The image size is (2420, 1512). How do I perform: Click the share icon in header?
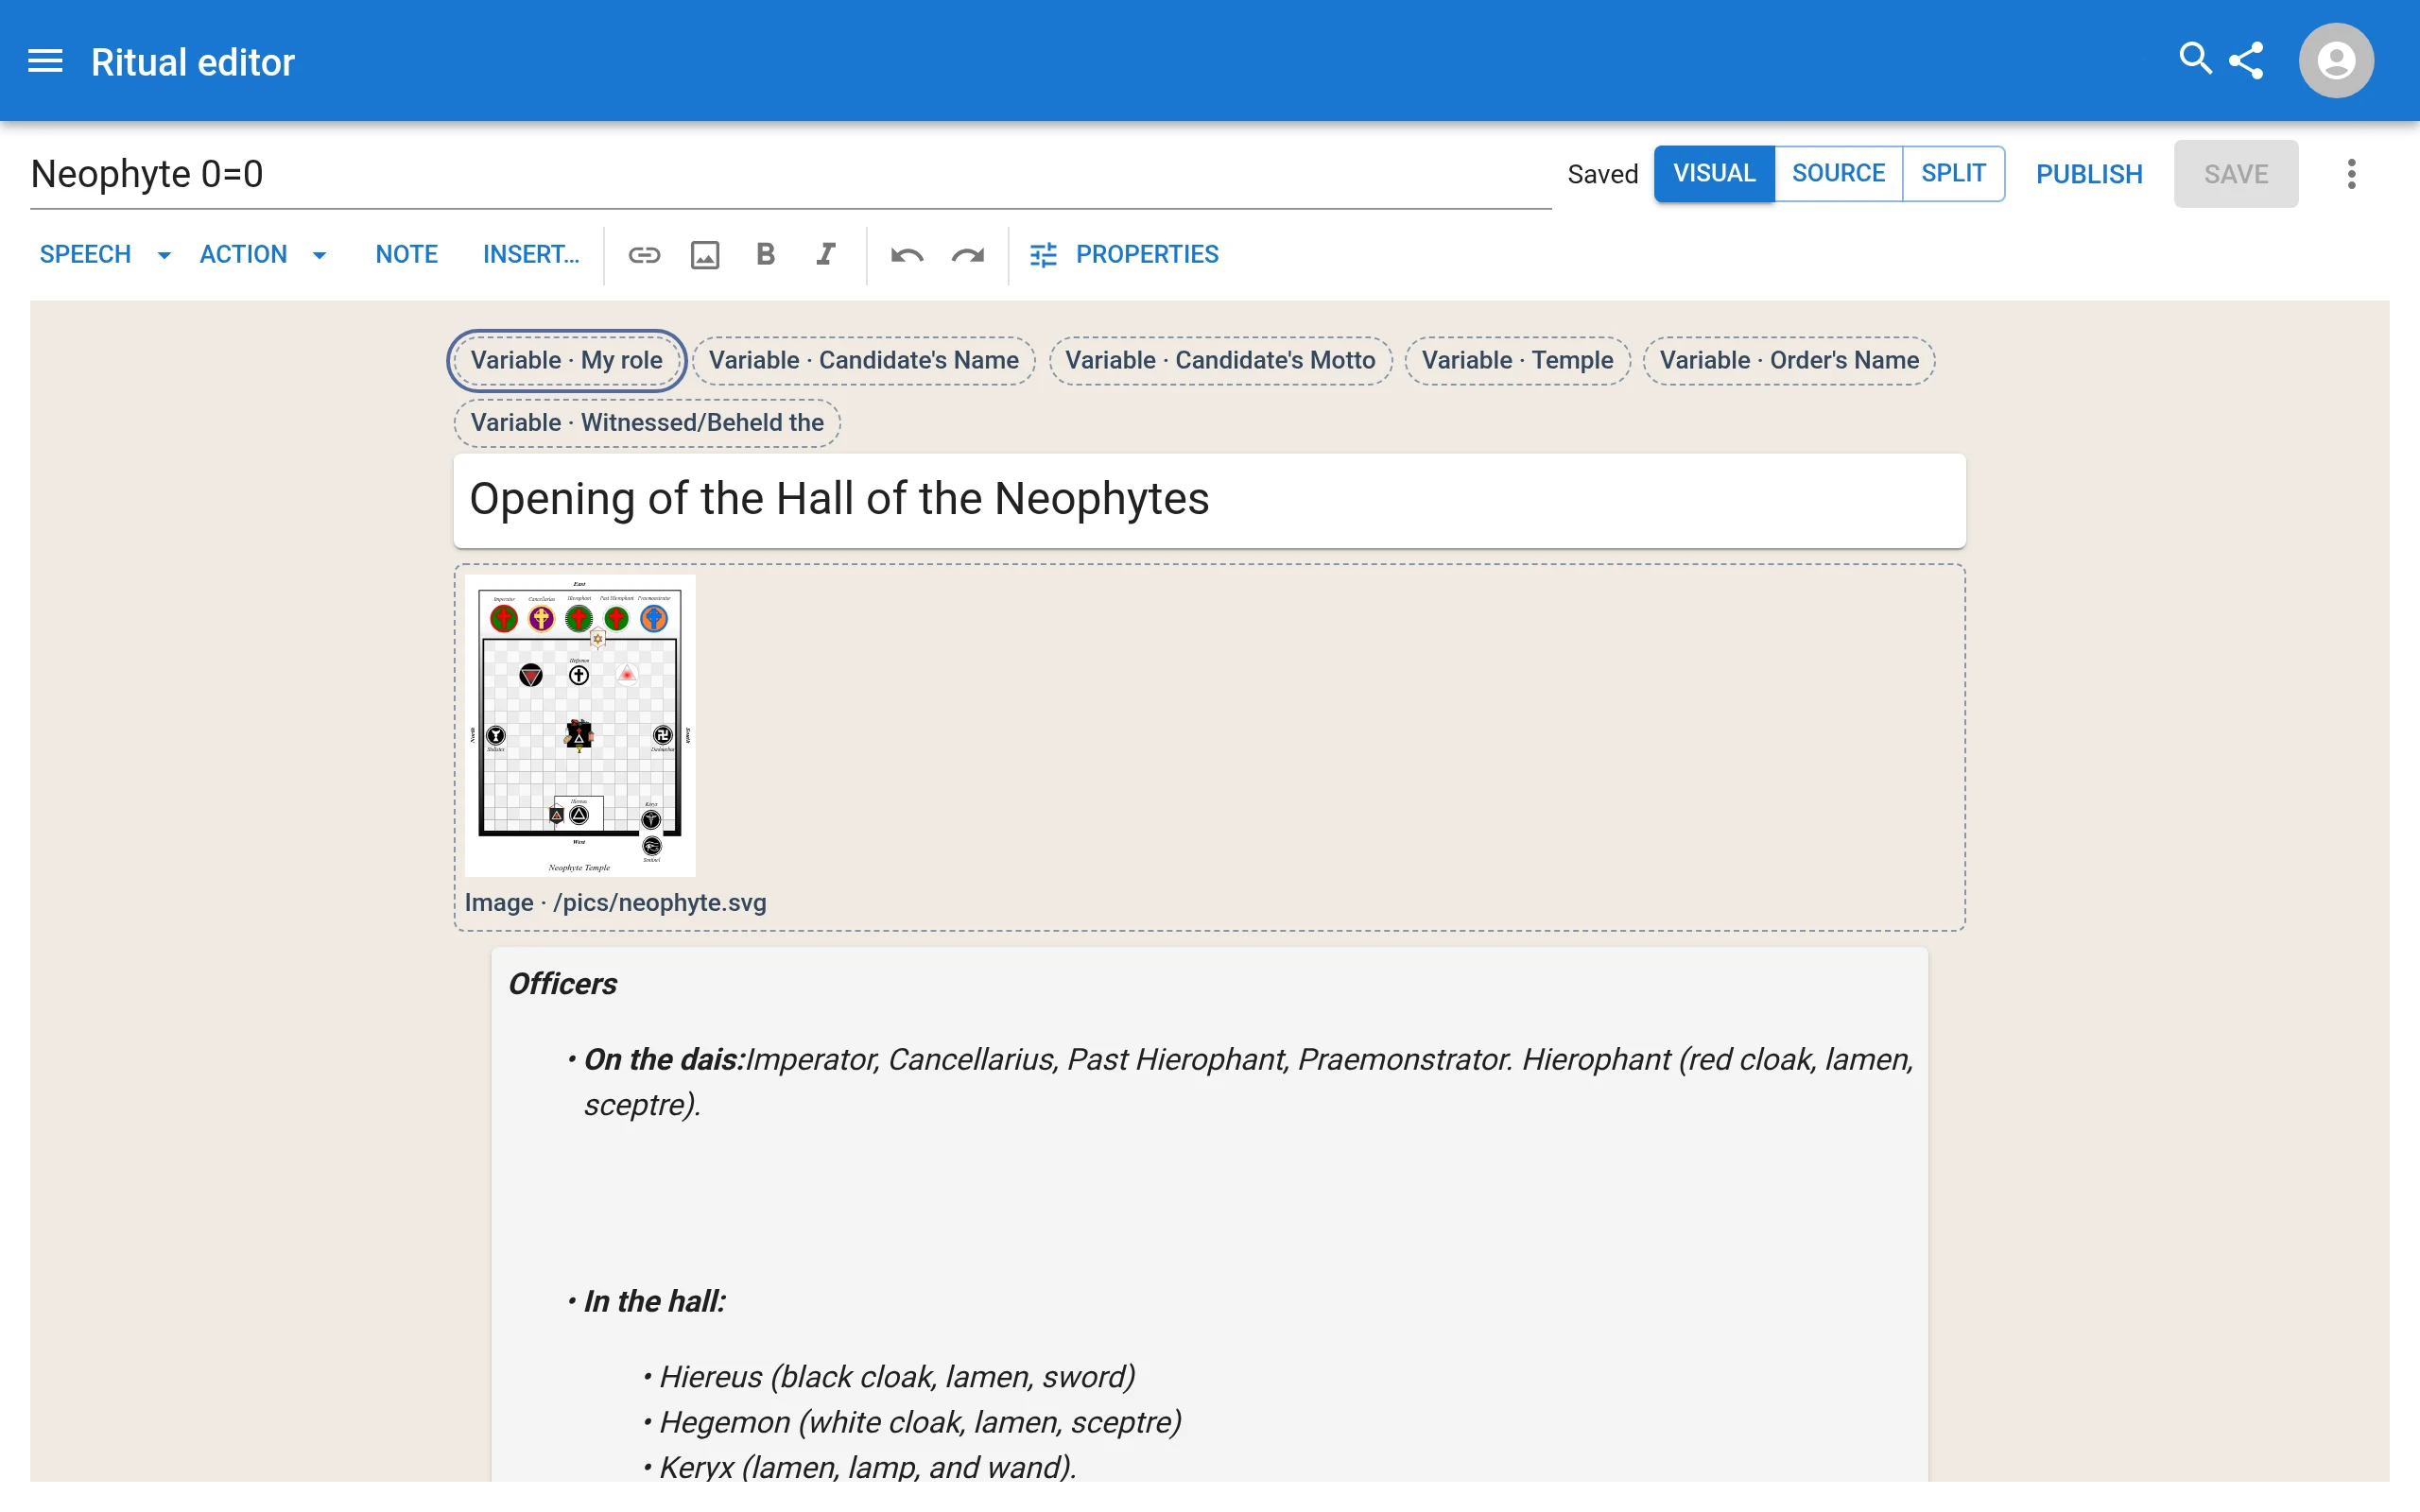(2246, 60)
